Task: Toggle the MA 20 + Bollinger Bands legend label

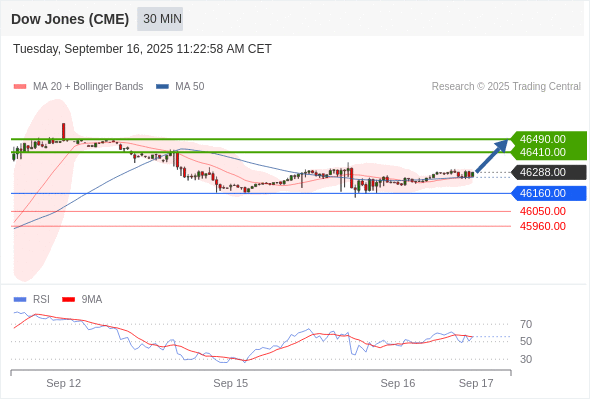Action: click(88, 87)
